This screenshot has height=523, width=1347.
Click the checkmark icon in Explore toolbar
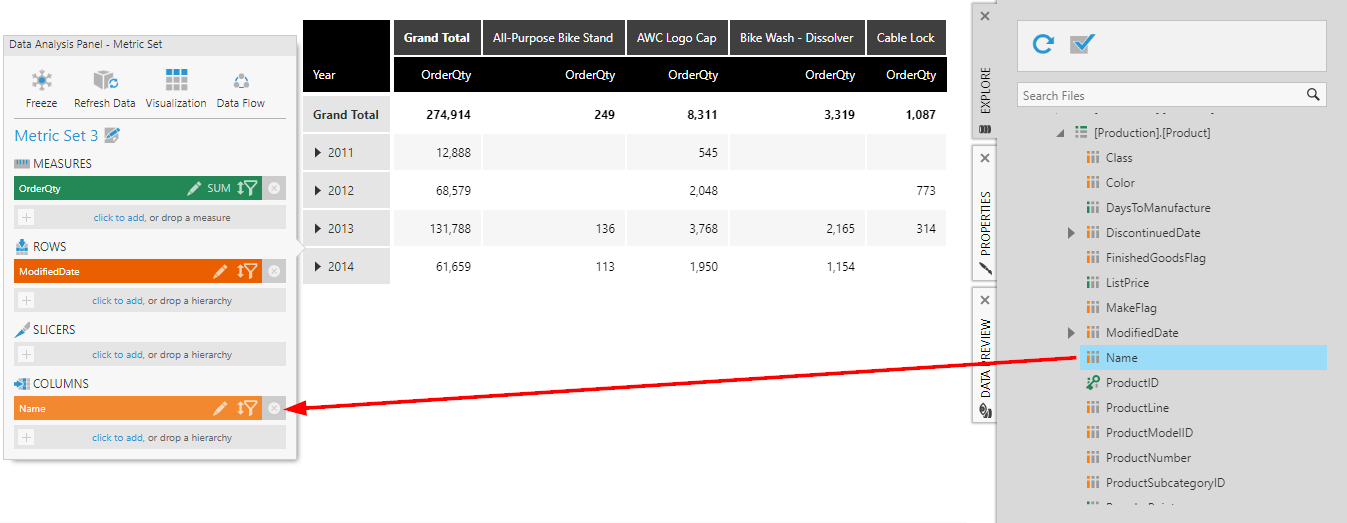[x=1082, y=44]
